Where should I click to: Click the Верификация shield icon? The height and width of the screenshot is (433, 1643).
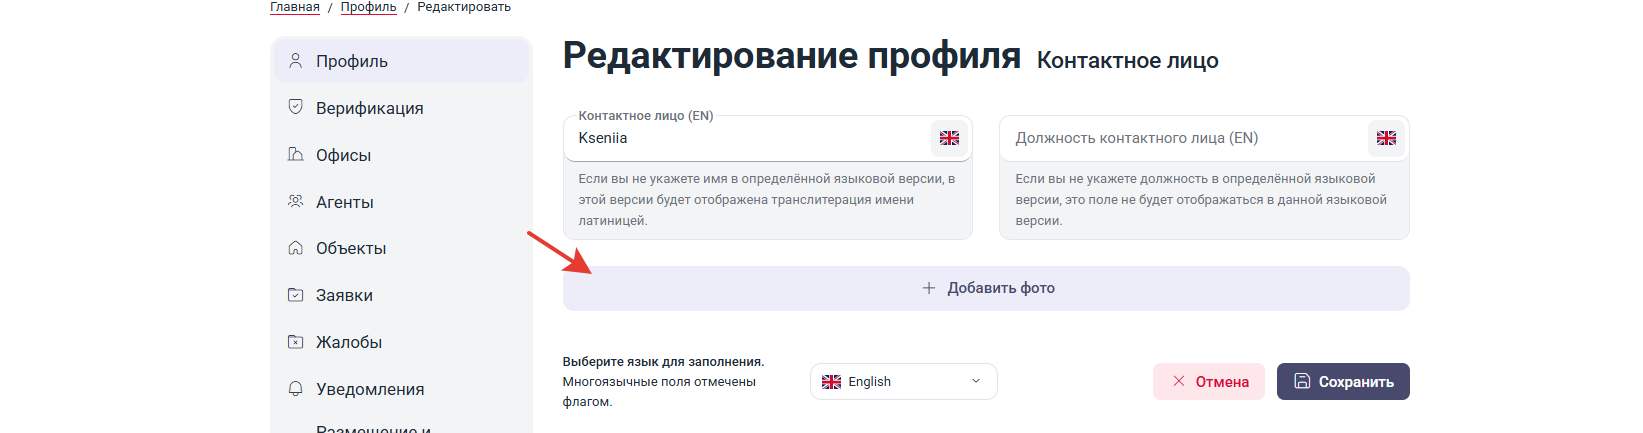click(x=295, y=107)
